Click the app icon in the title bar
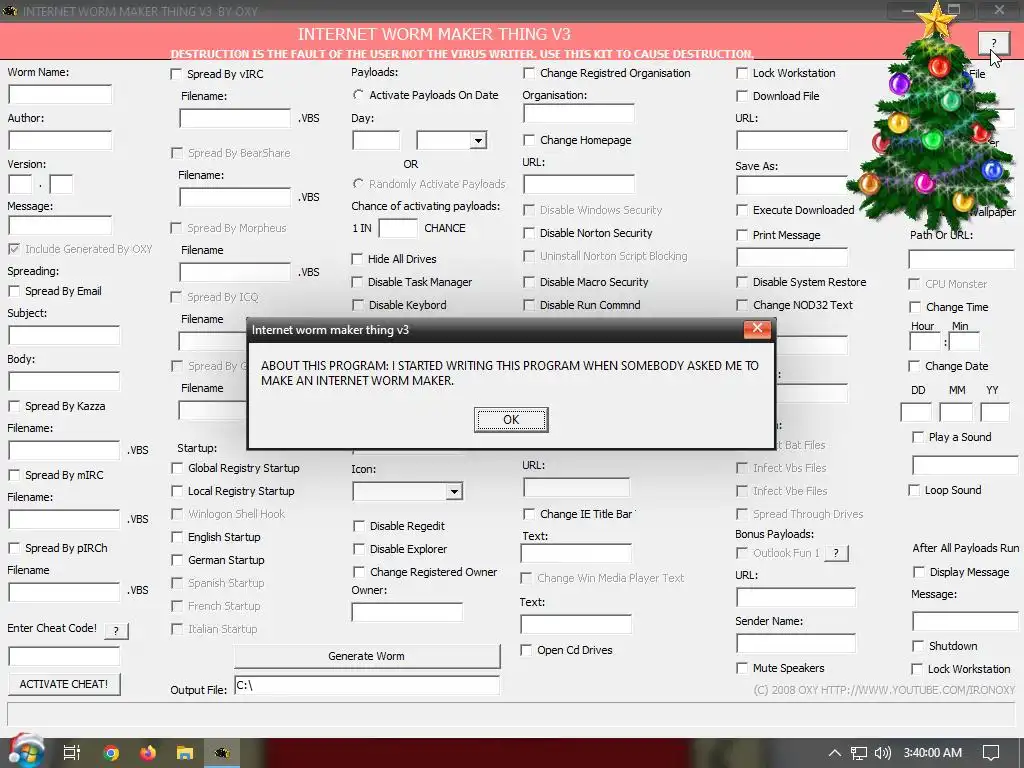The image size is (1024, 768). pos(10,11)
